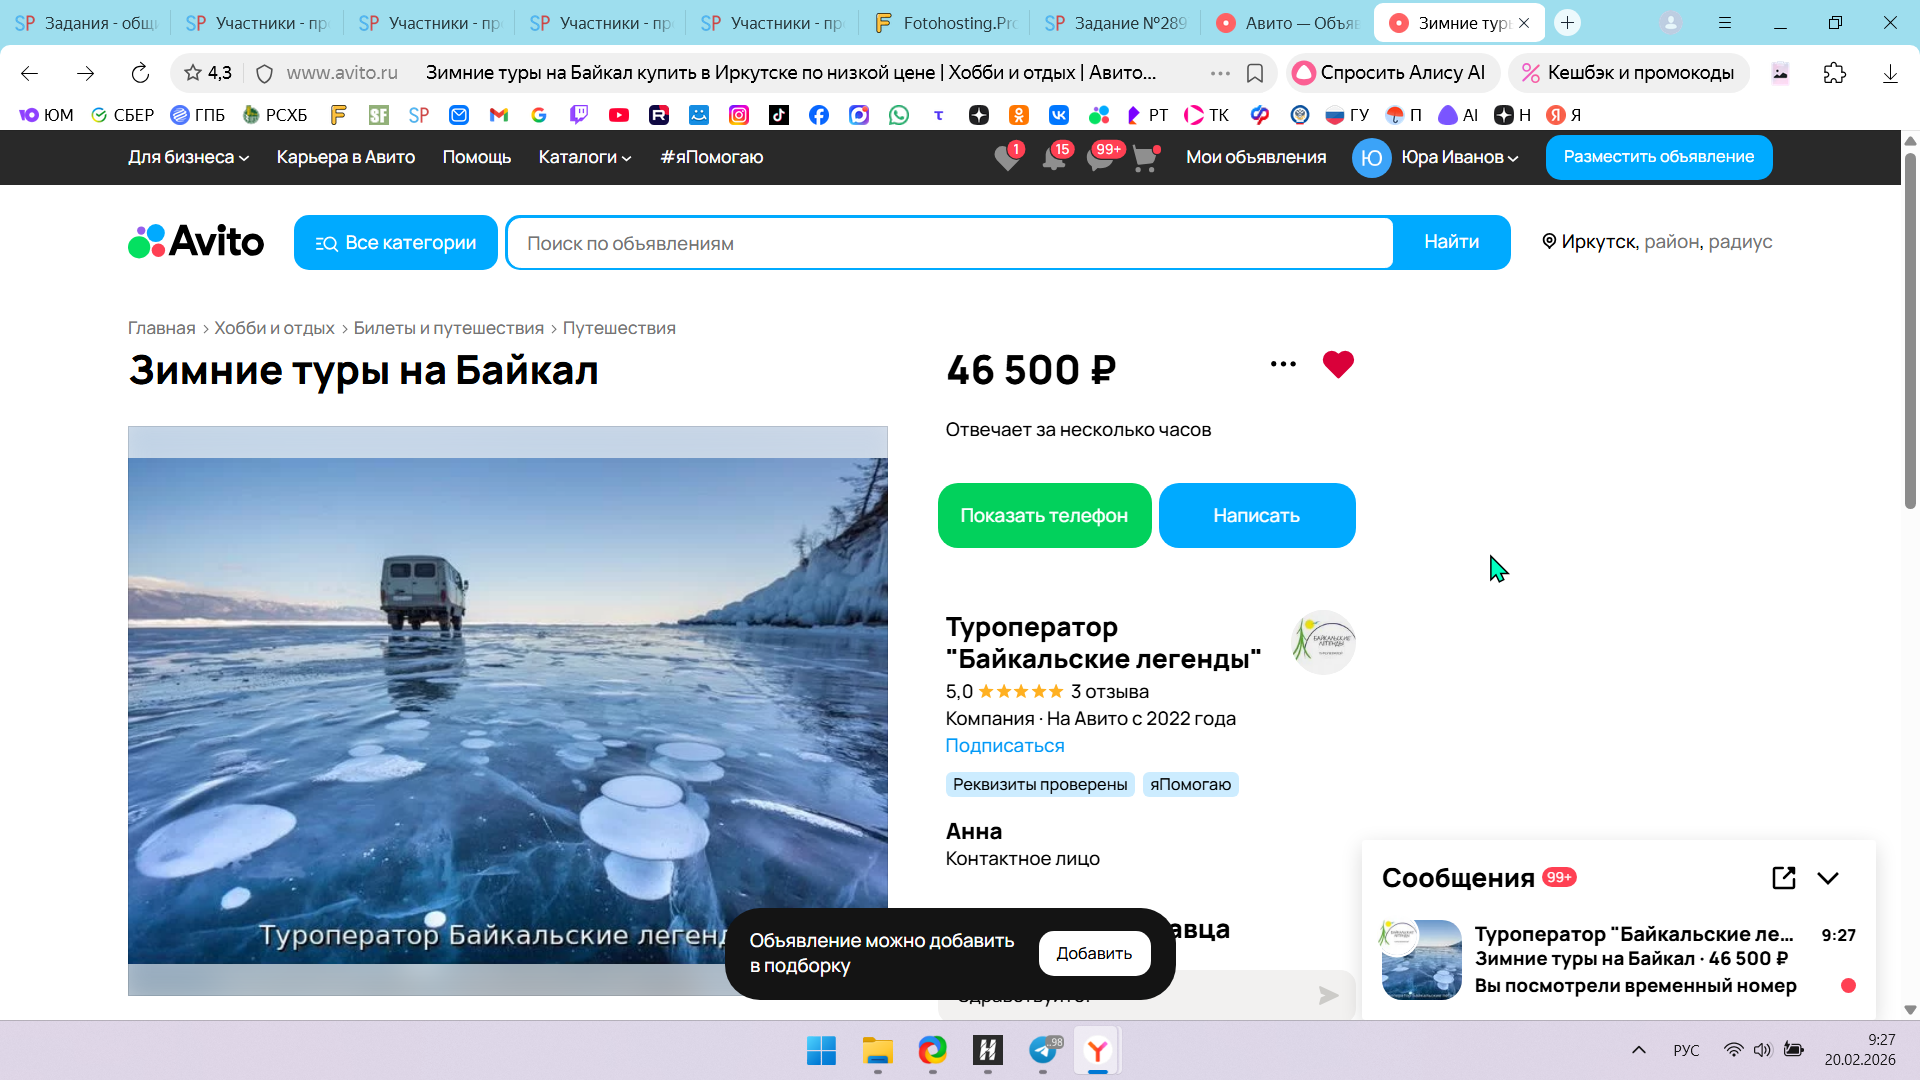The height and width of the screenshot is (1080, 1920).
Task: Expand Каталоги dropdown menu
Action: pyautogui.click(x=584, y=157)
